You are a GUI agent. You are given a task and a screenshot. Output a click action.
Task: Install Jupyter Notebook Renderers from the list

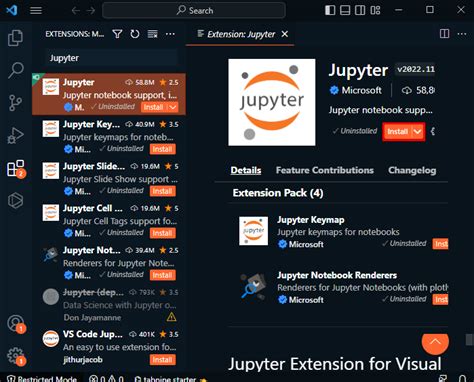(163, 275)
